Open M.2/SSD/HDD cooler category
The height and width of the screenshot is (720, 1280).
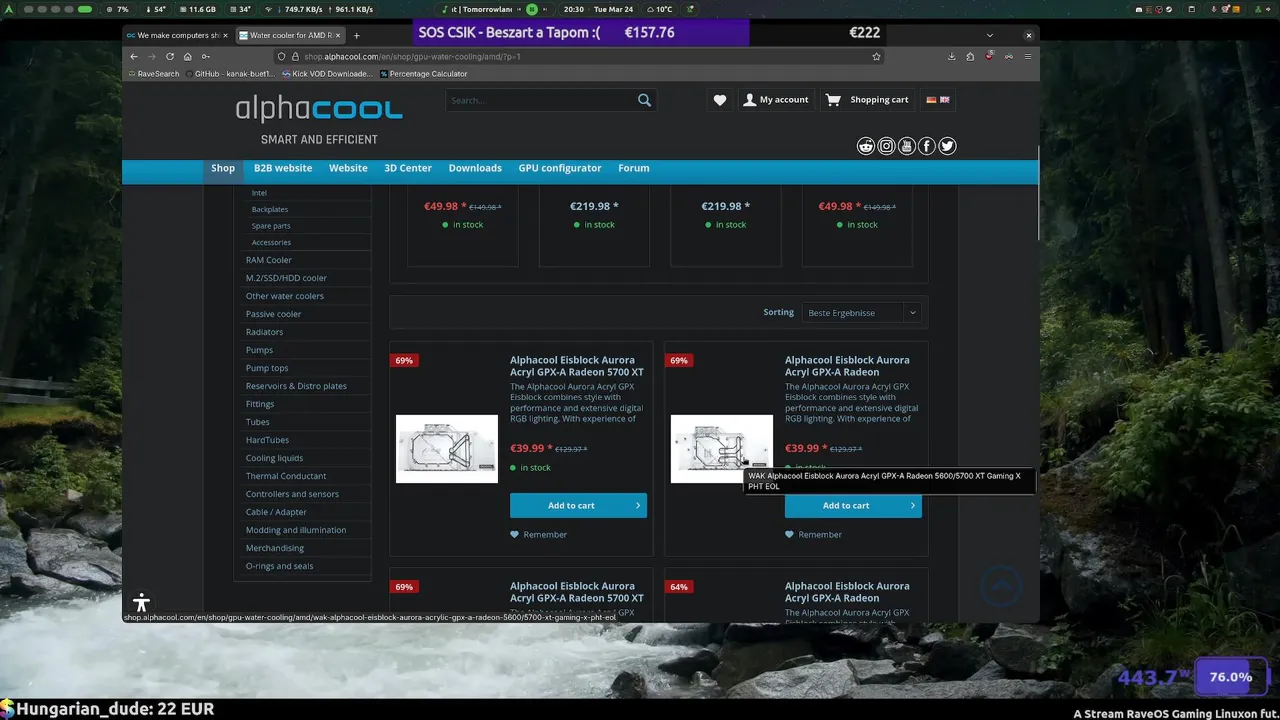(x=286, y=278)
